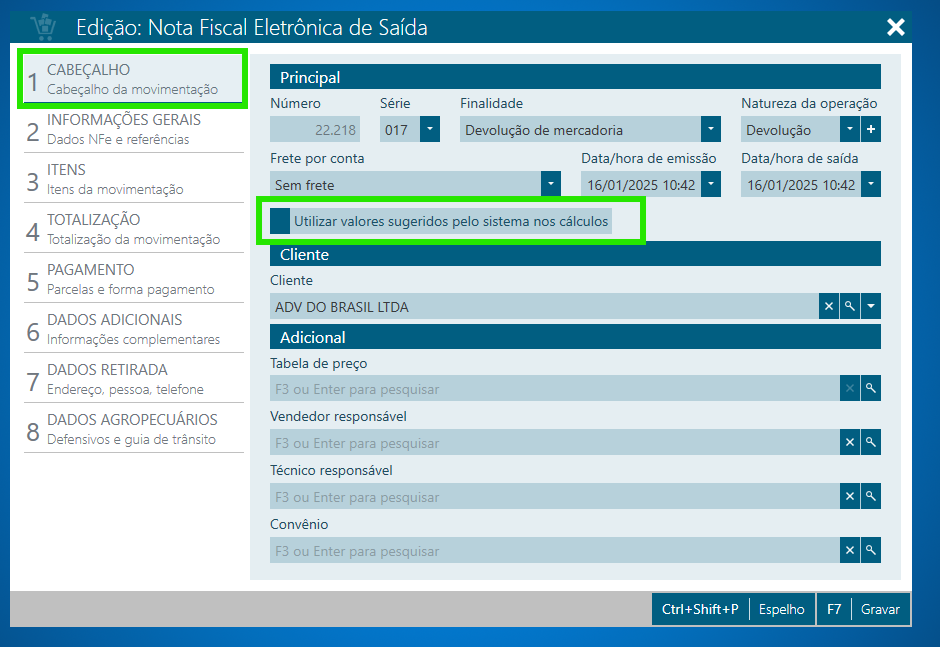Clear the Técnico responsável field
The width and height of the screenshot is (940, 647).
pos(850,497)
